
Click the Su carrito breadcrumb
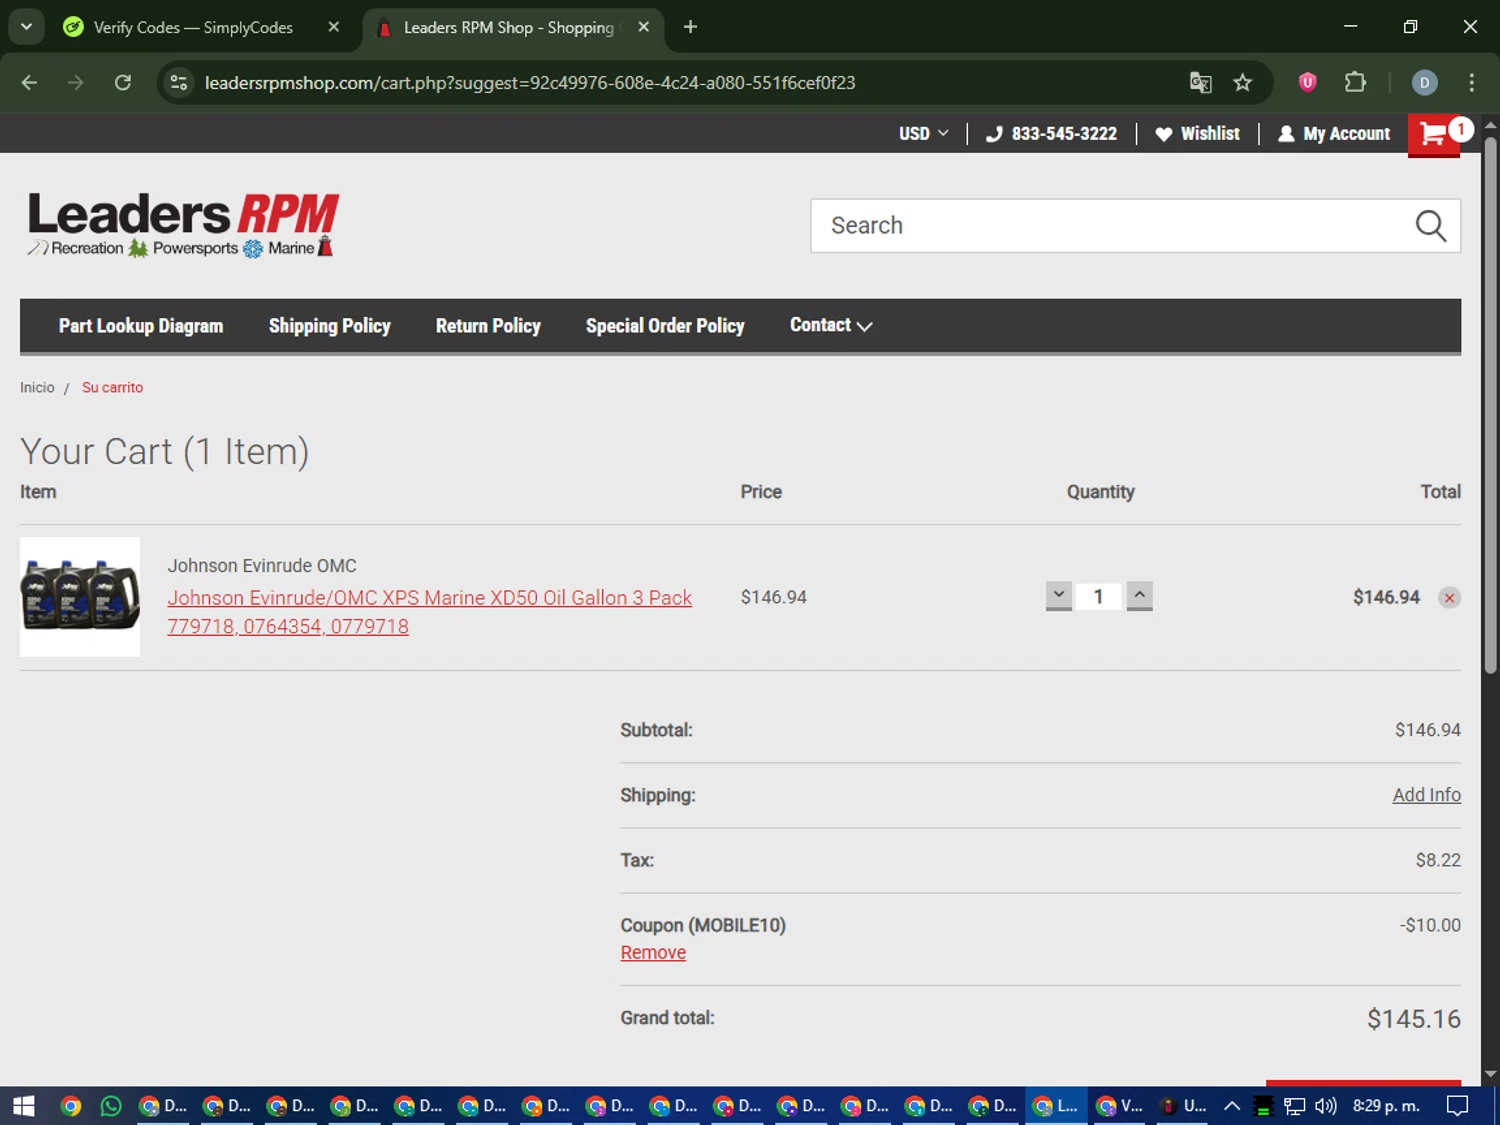click(112, 387)
